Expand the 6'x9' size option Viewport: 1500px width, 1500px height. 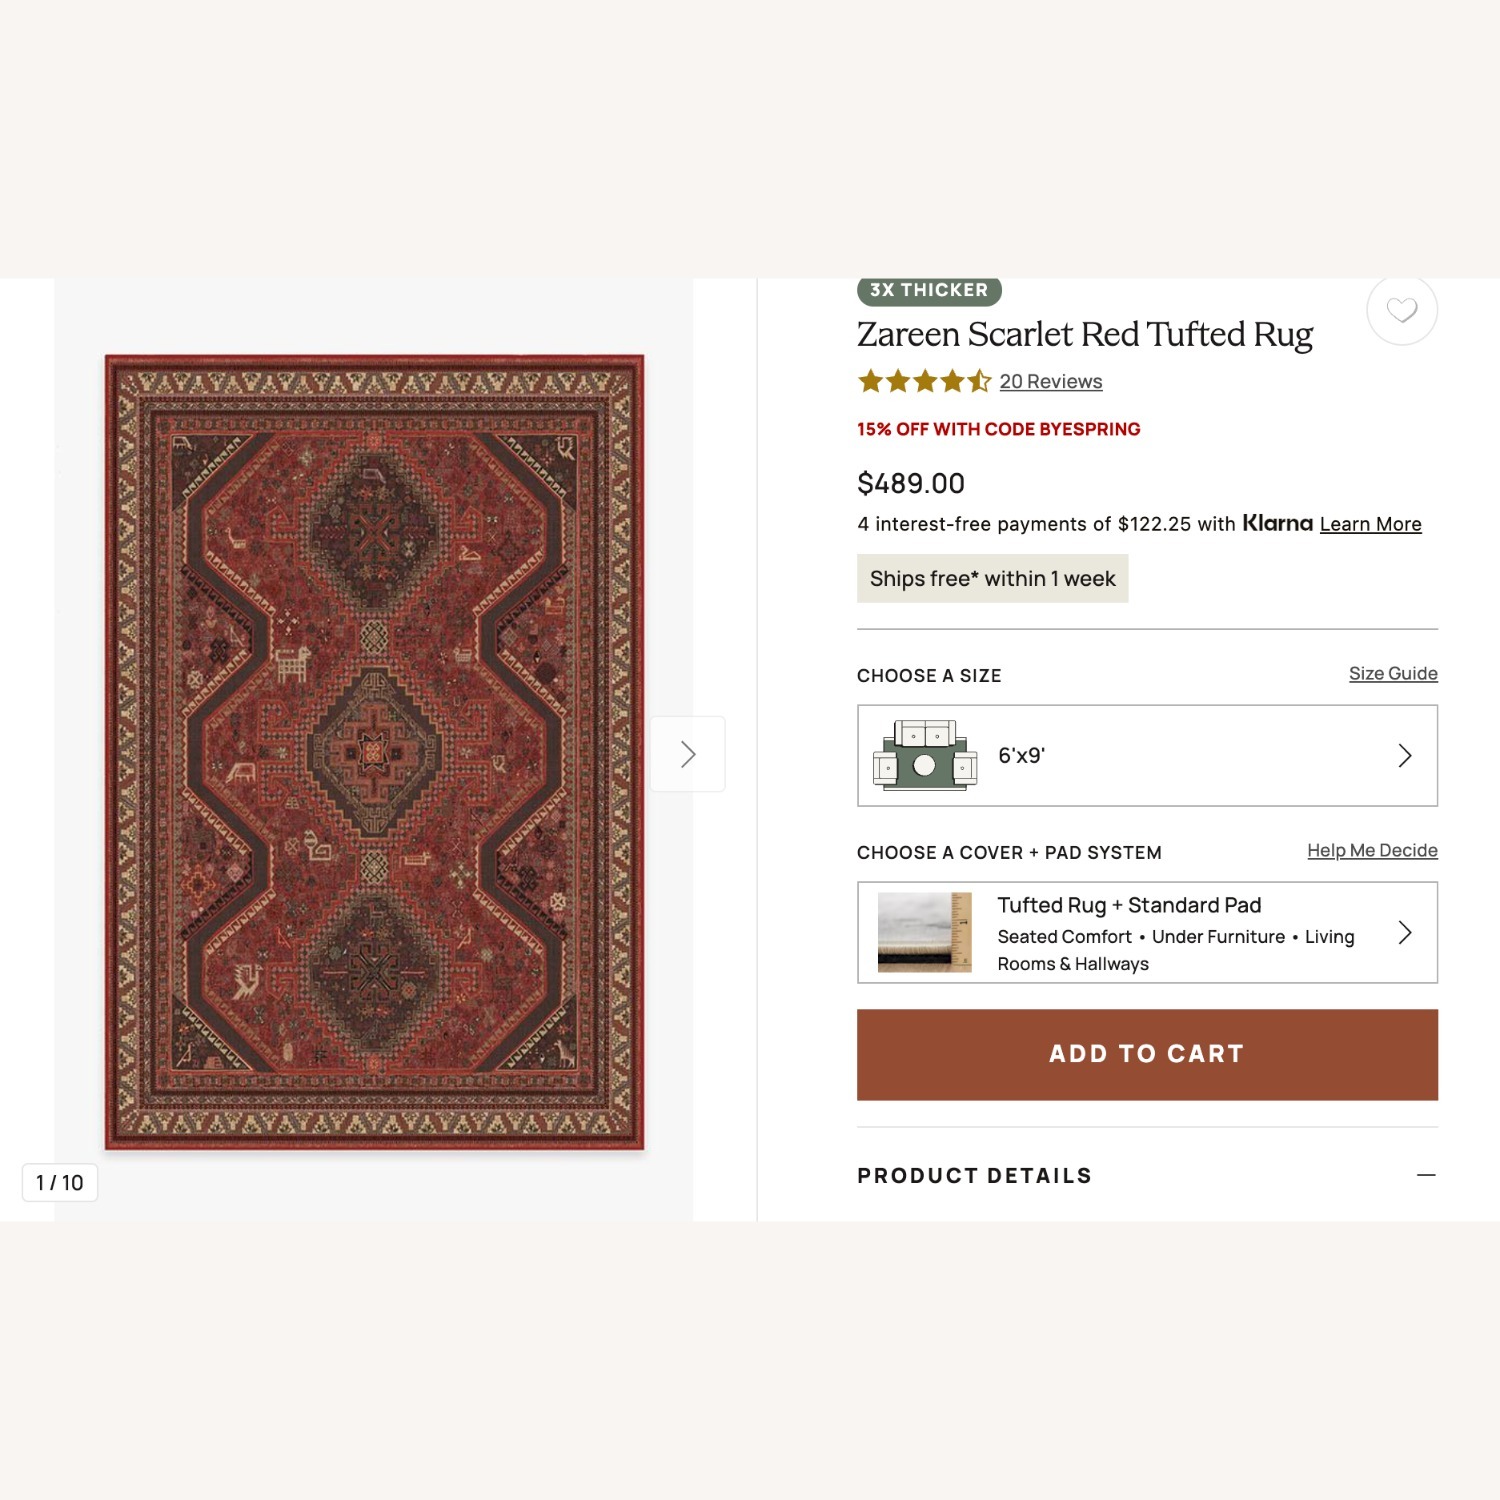click(1147, 755)
